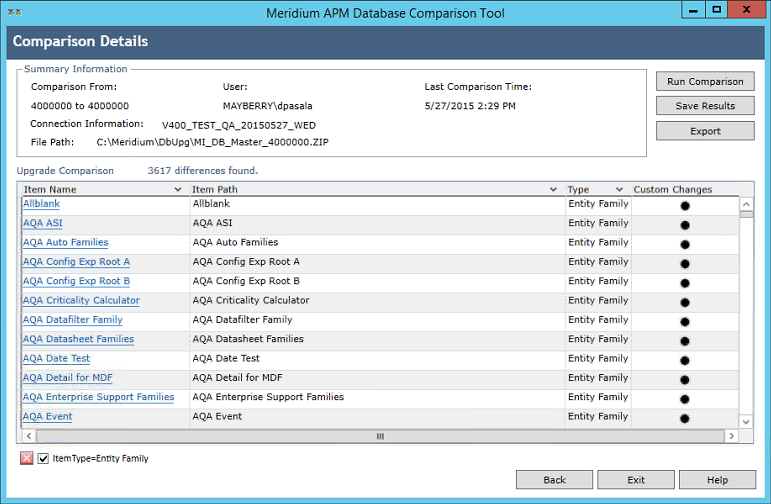The width and height of the screenshot is (771, 504).
Task: Open the AQA Criticality Calculator link
Action: coord(81,300)
